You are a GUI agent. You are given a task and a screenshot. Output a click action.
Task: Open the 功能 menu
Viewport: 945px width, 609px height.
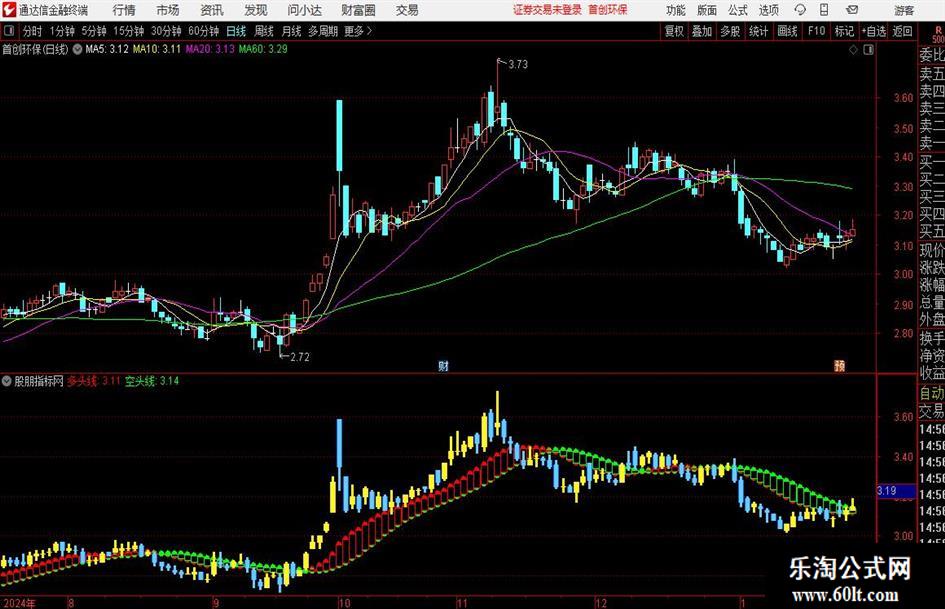pyautogui.click(x=676, y=10)
